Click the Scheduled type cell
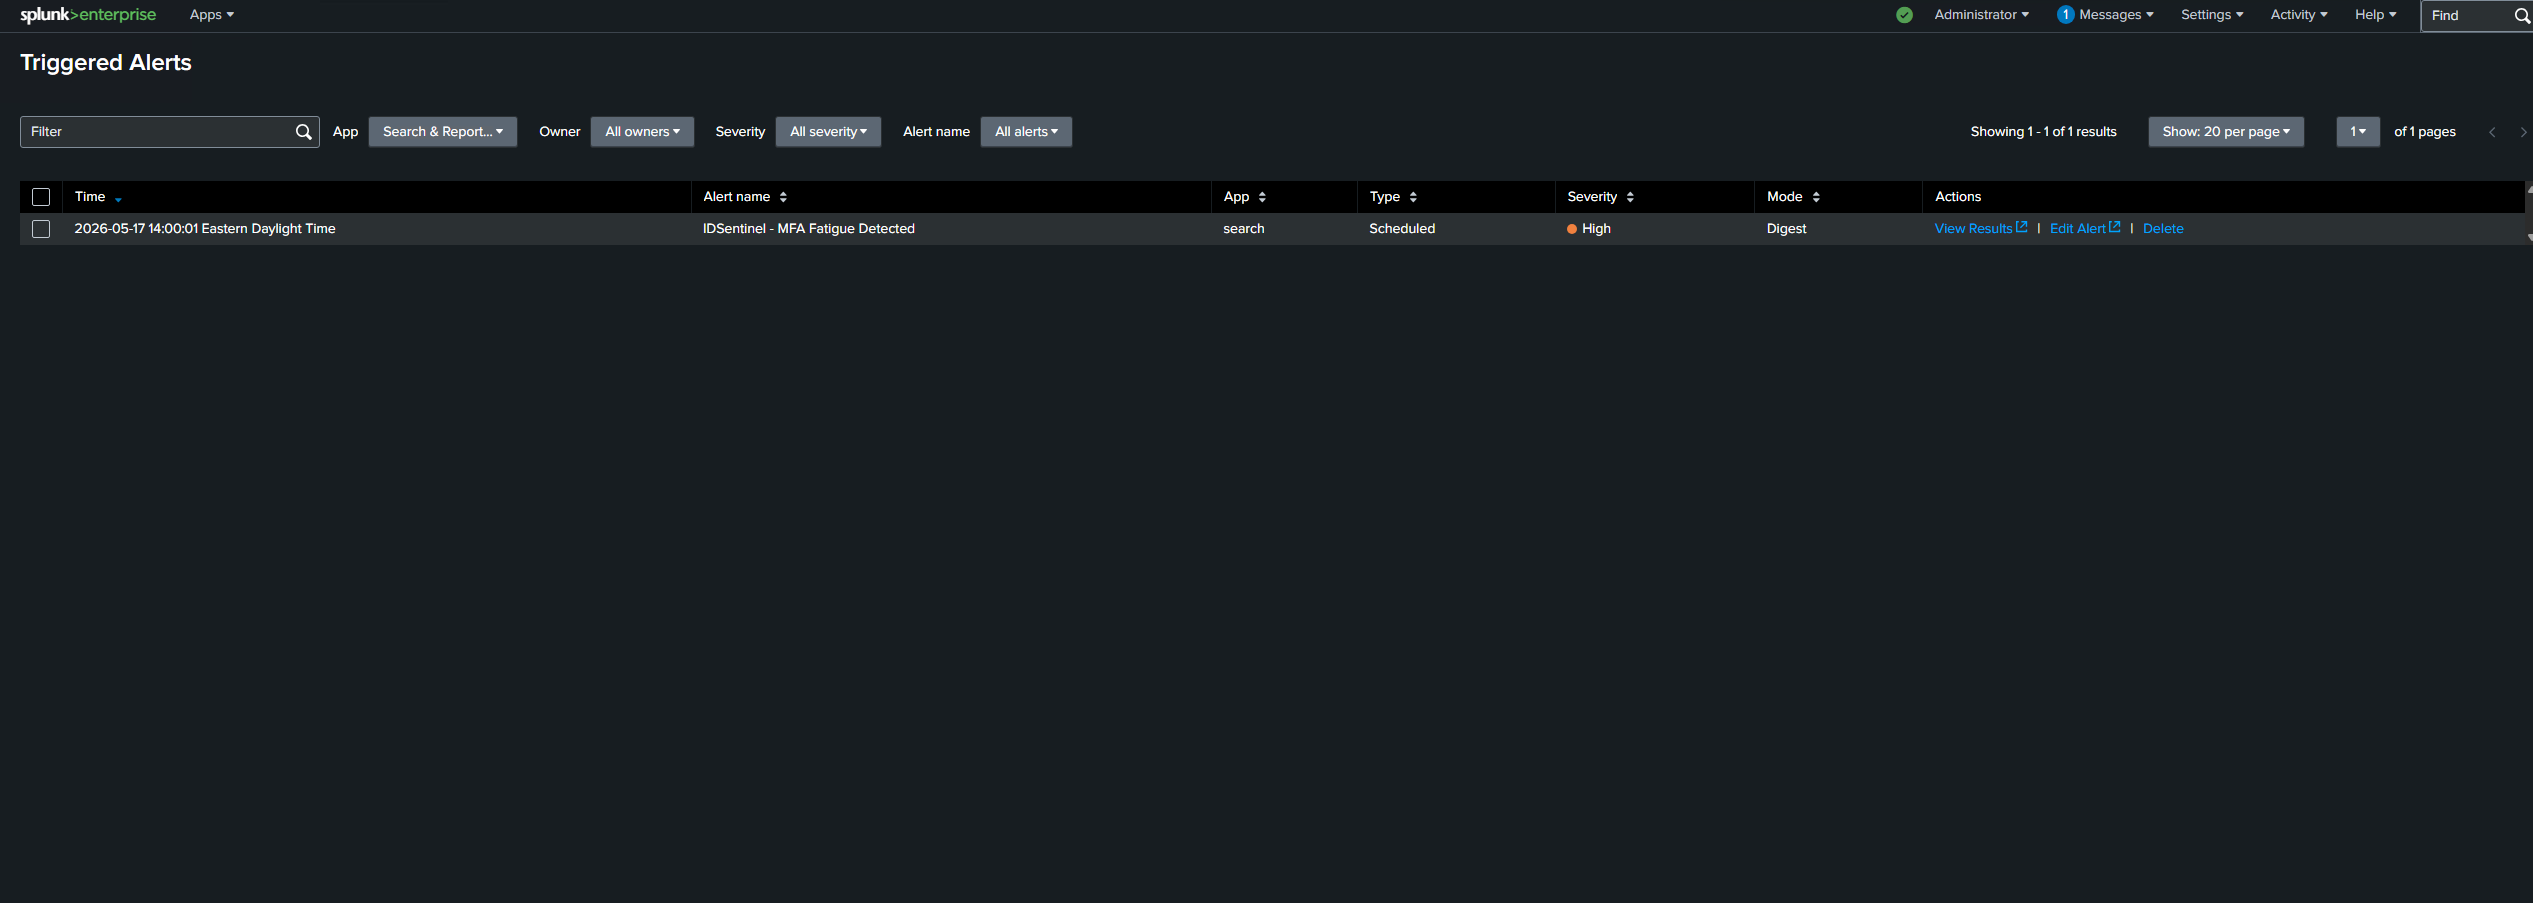This screenshot has width=2533, height=903. (1402, 229)
